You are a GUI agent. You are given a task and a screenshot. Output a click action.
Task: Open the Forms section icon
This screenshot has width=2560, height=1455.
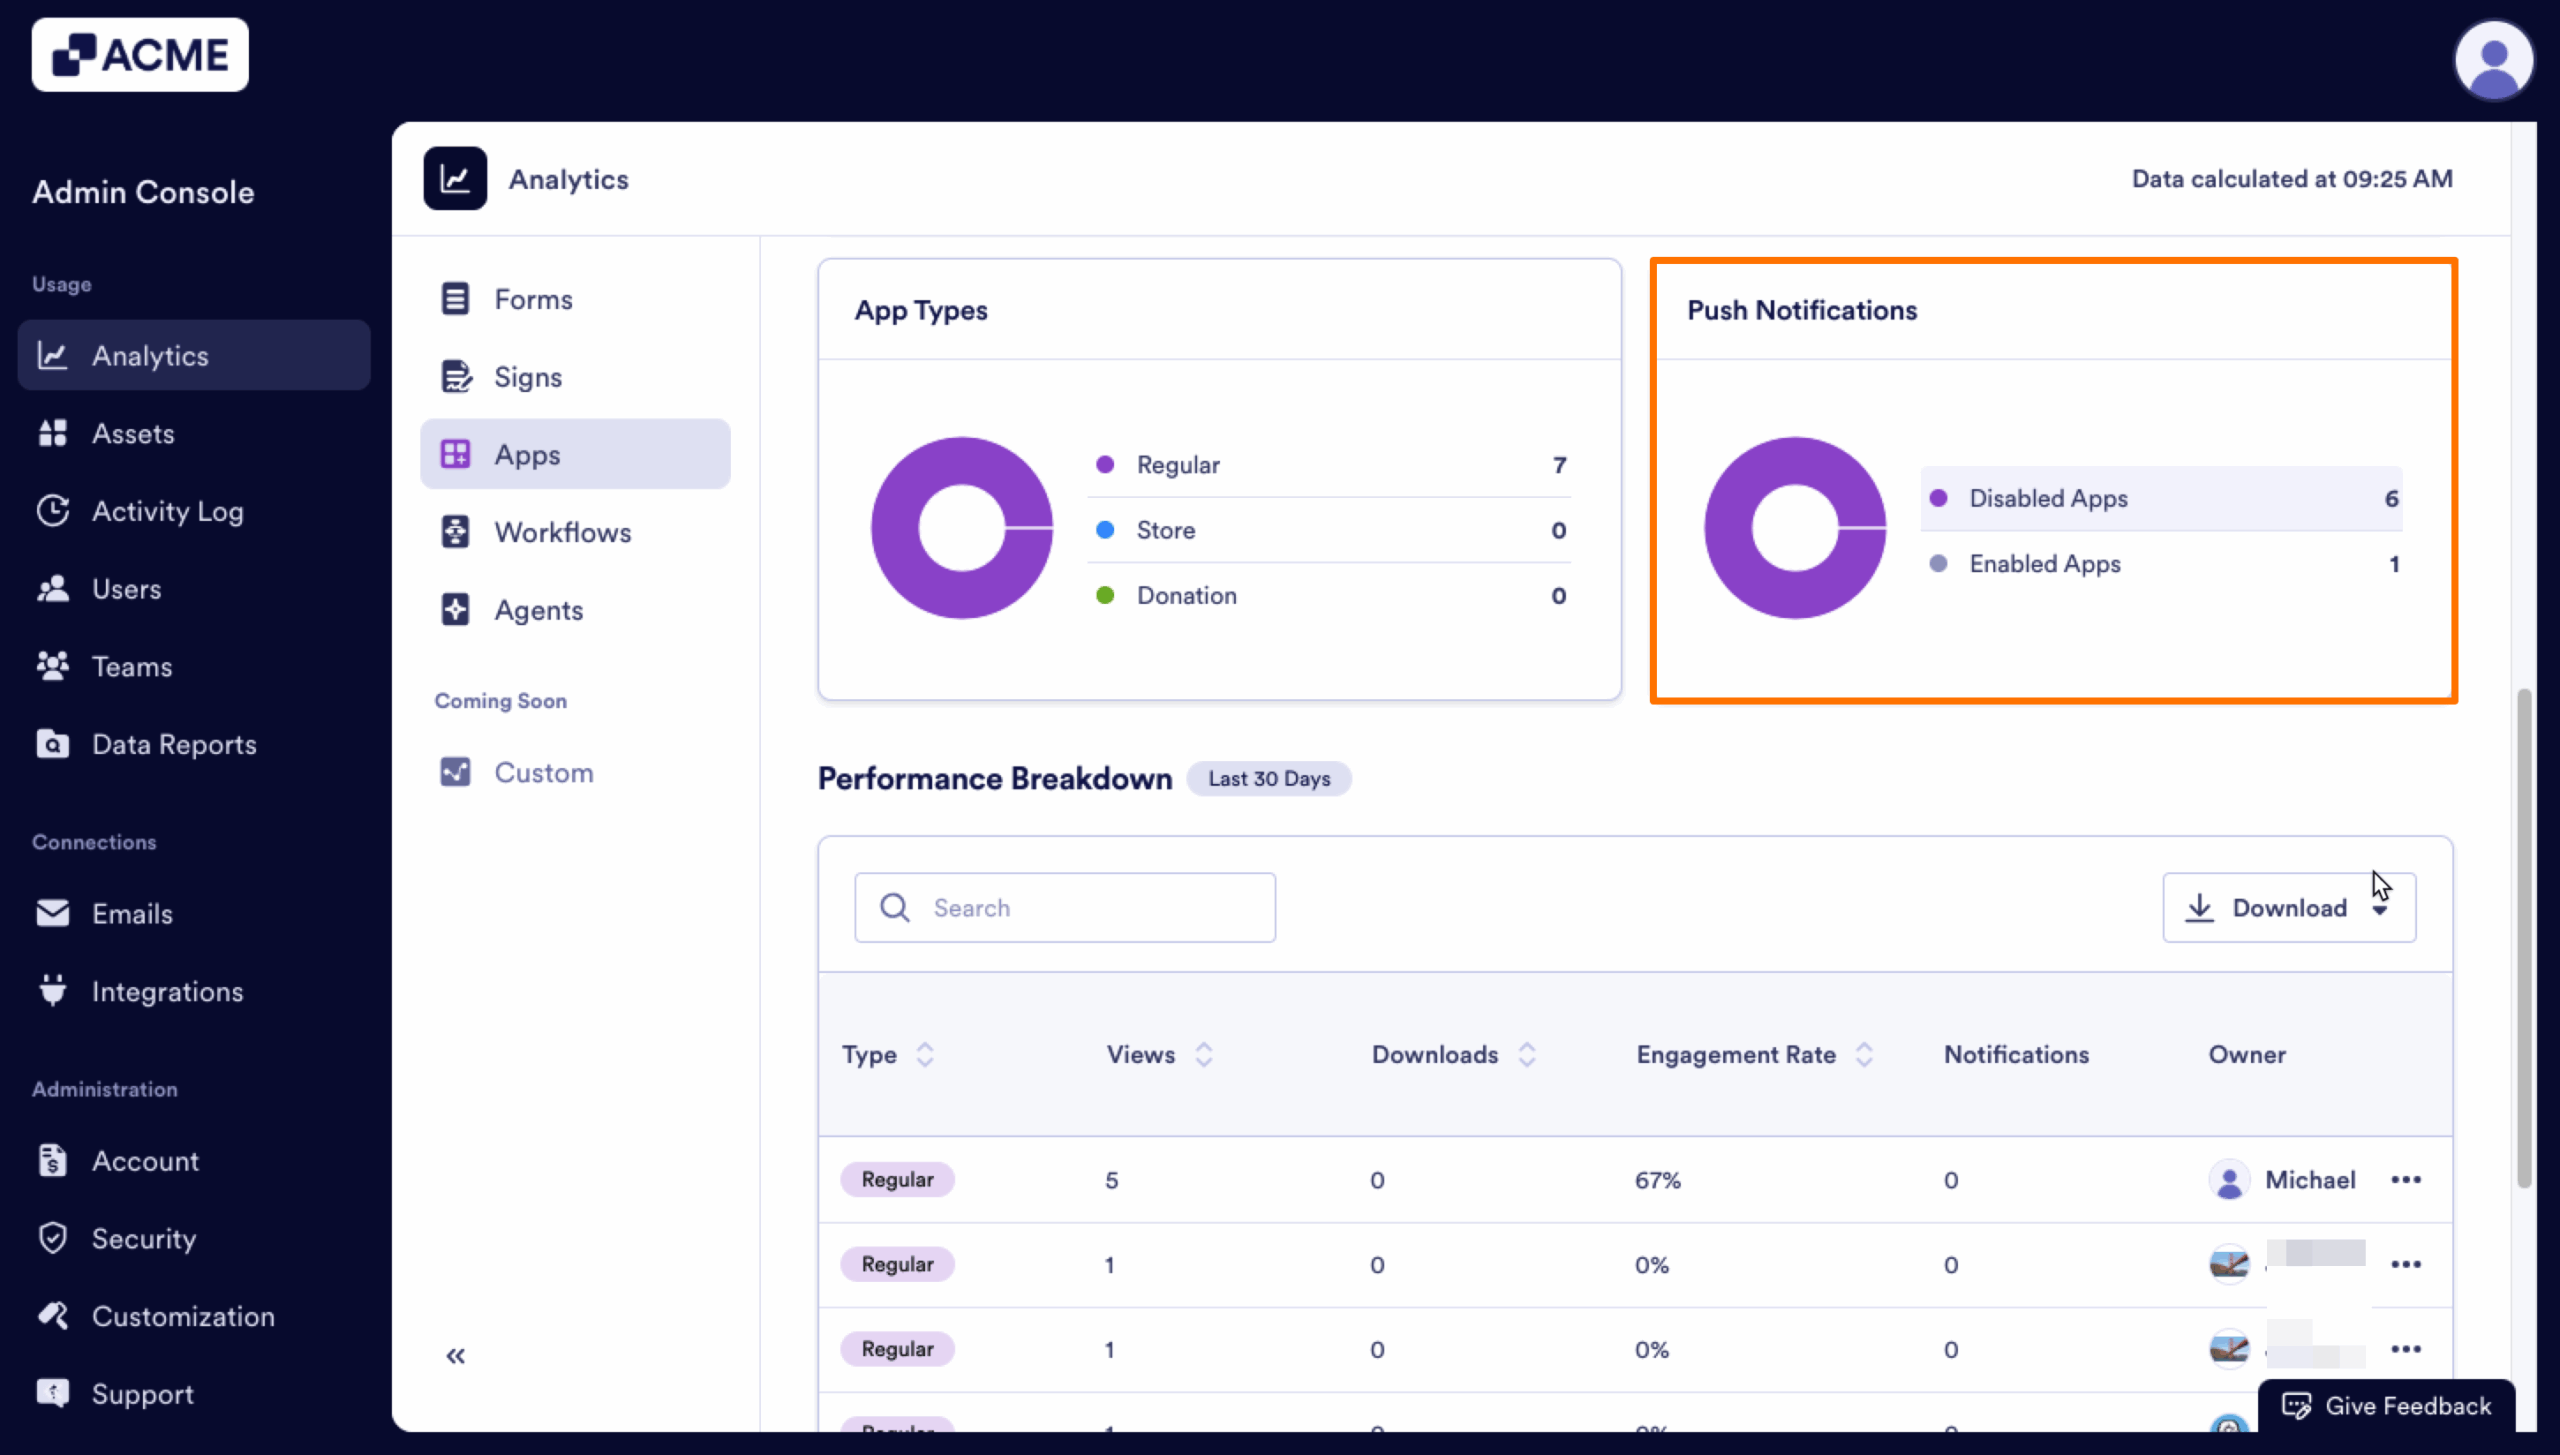pyautogui.click(x=456, y=298)
